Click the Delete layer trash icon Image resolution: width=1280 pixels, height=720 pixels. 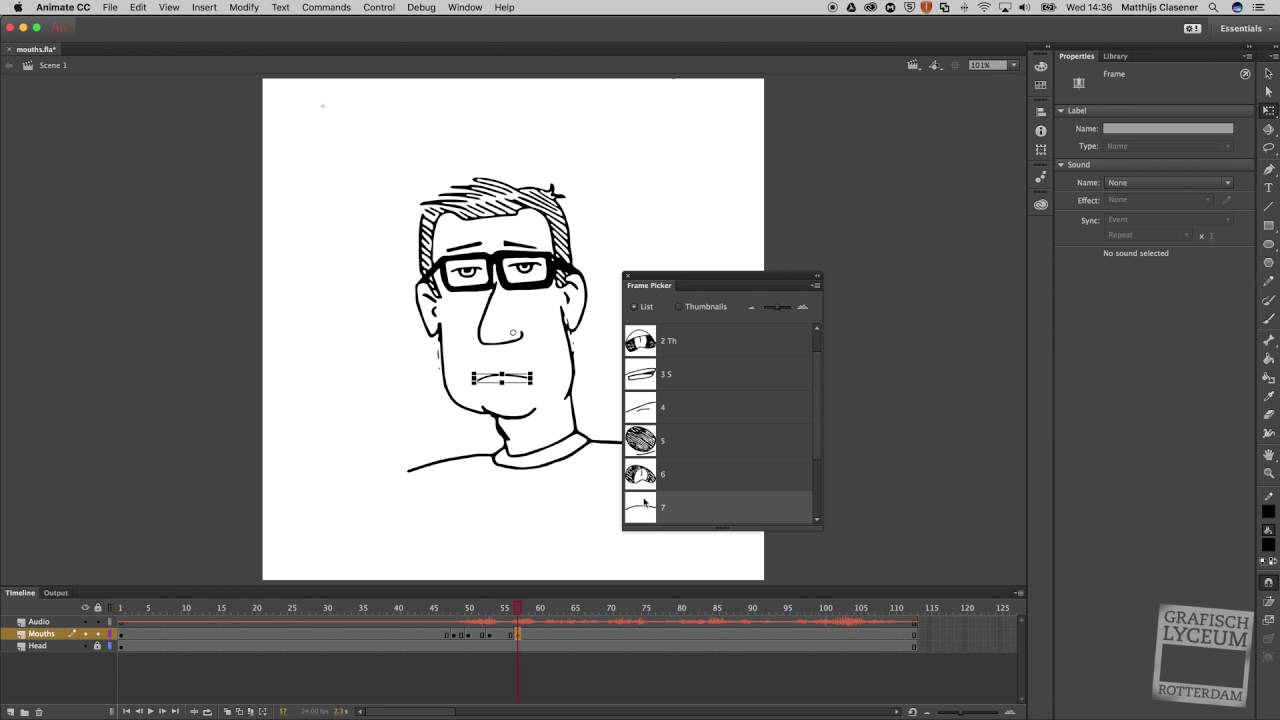[x=39, y=712]
